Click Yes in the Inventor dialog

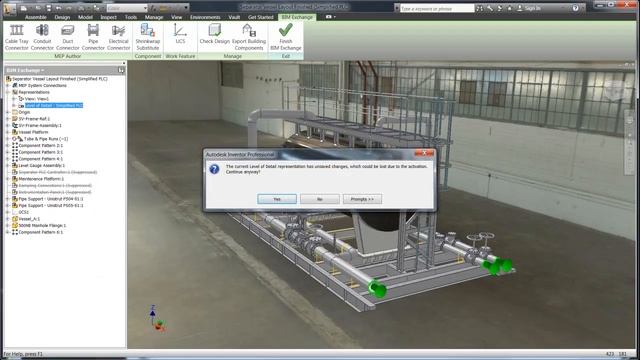tap(277, 199)
